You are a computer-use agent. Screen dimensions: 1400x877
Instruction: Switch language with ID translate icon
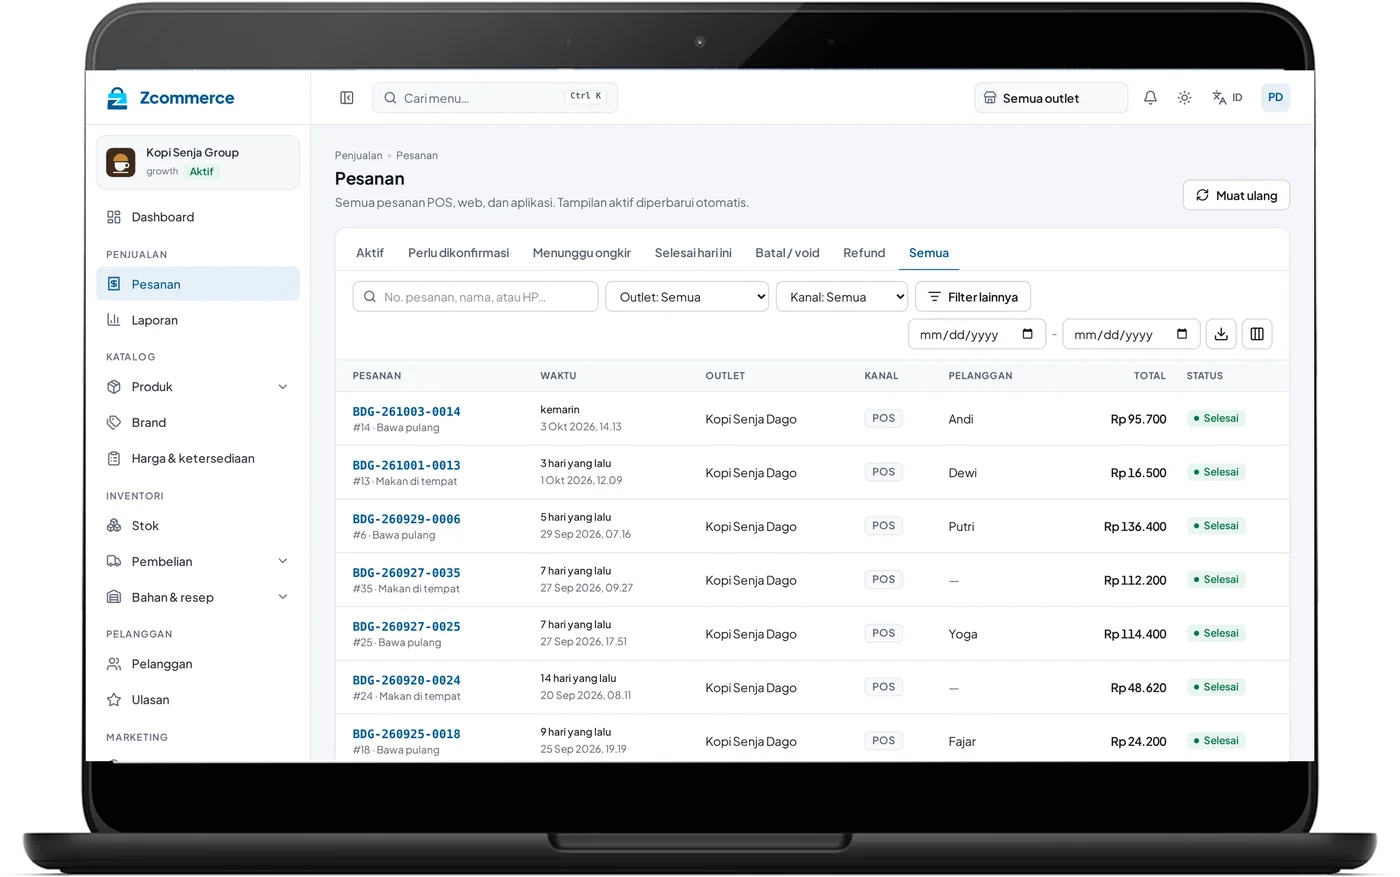1227,98
